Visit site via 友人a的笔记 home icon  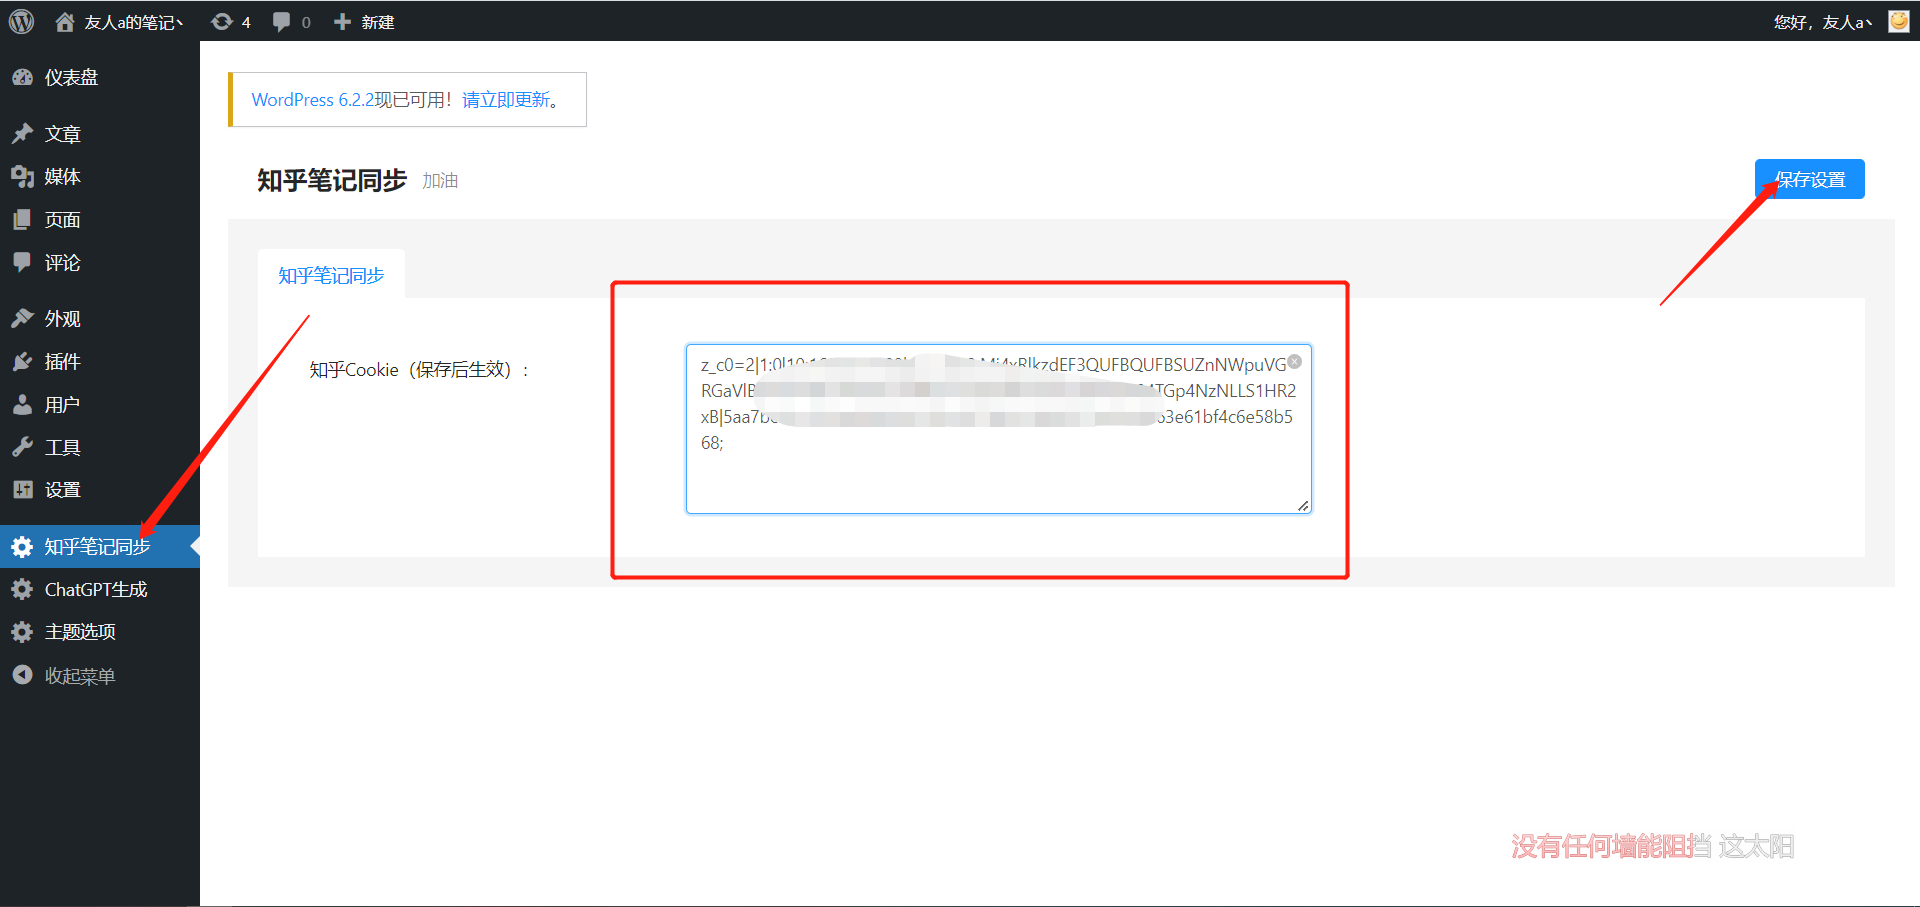65,21
